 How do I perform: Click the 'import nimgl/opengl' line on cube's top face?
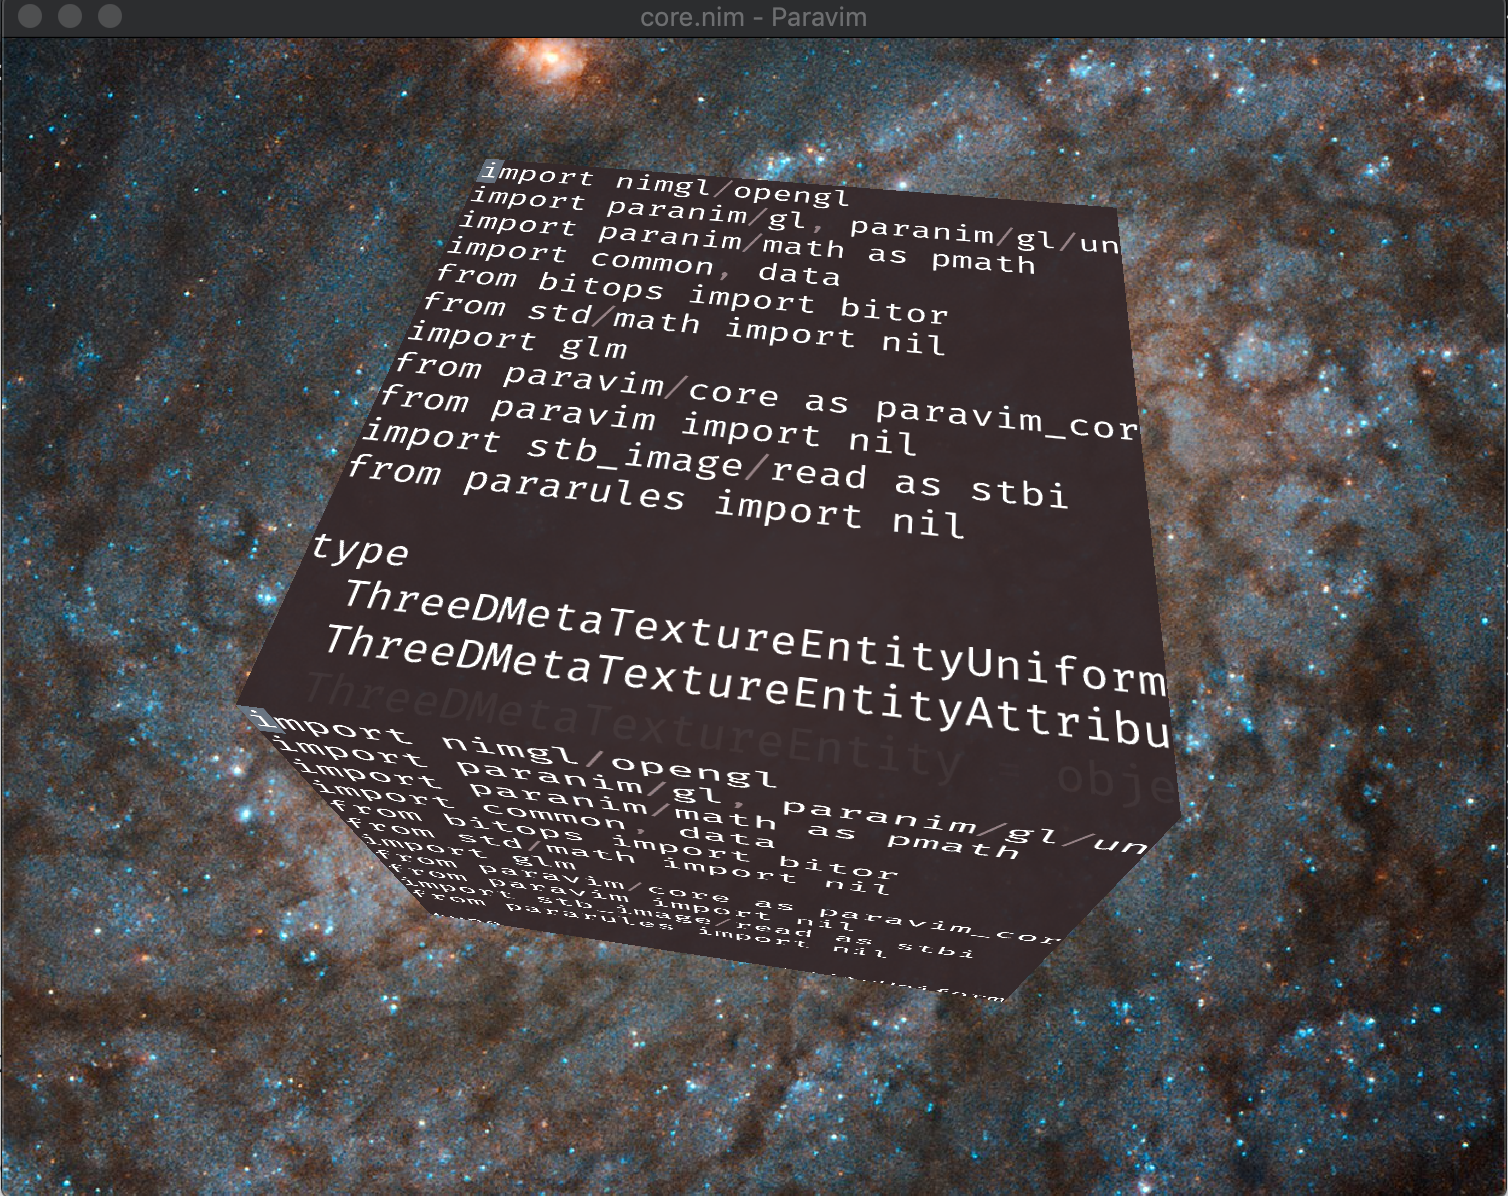click(x=664, y=185)
